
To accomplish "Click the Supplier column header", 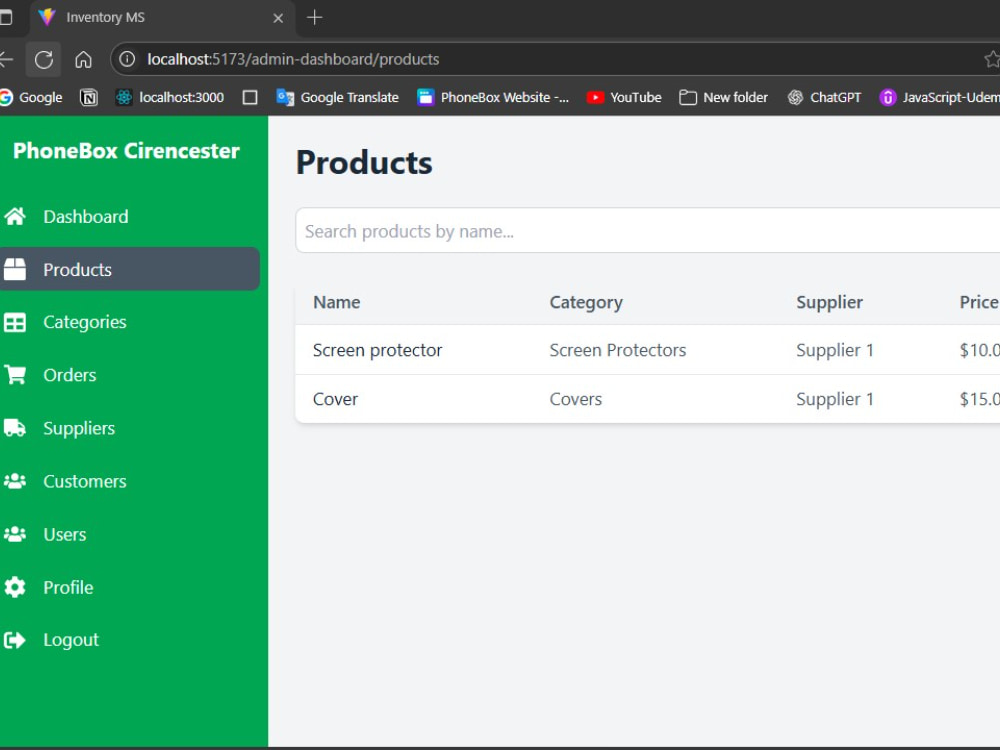I will pyautogui.click(x=829, y=302).
